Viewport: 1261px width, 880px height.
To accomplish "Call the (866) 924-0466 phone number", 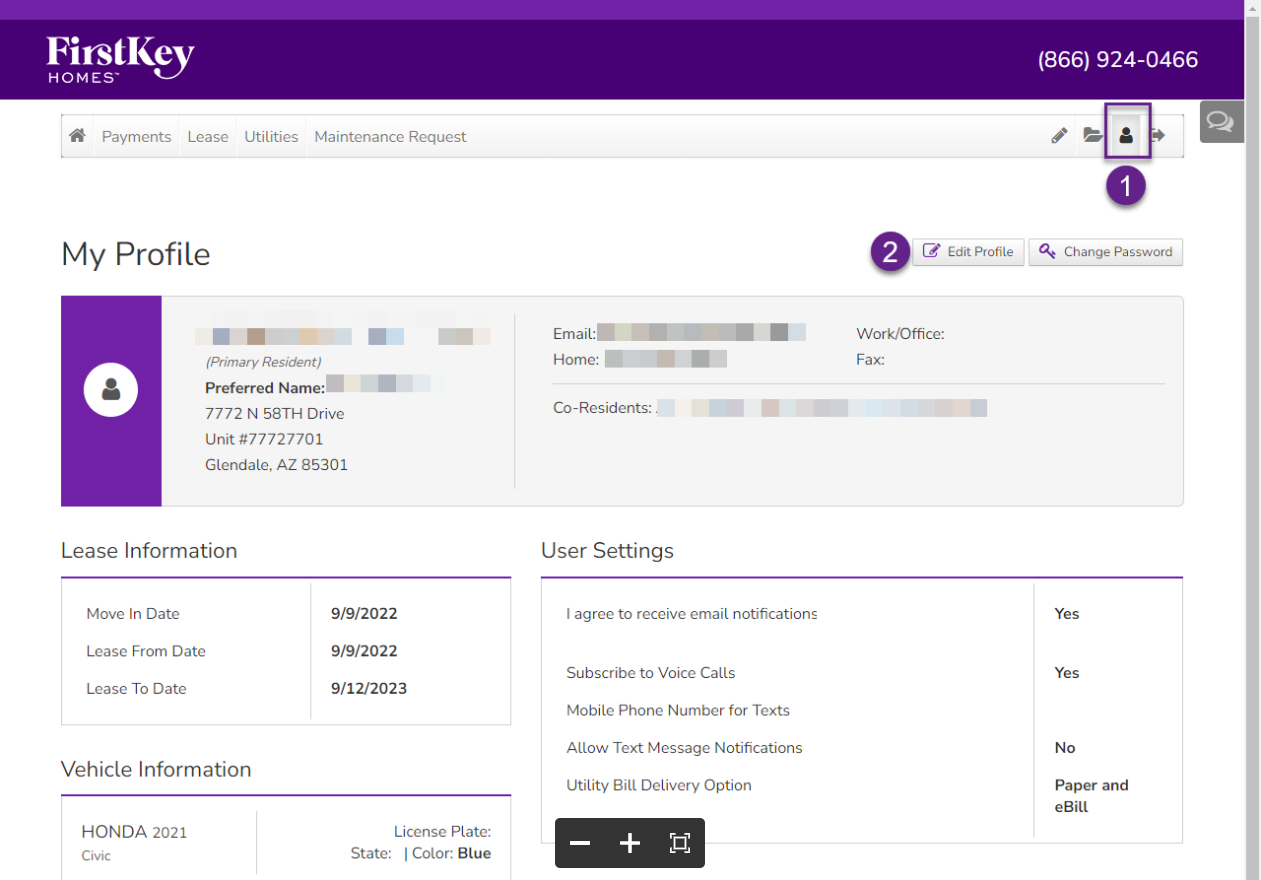I will [x=1117, y=60].
